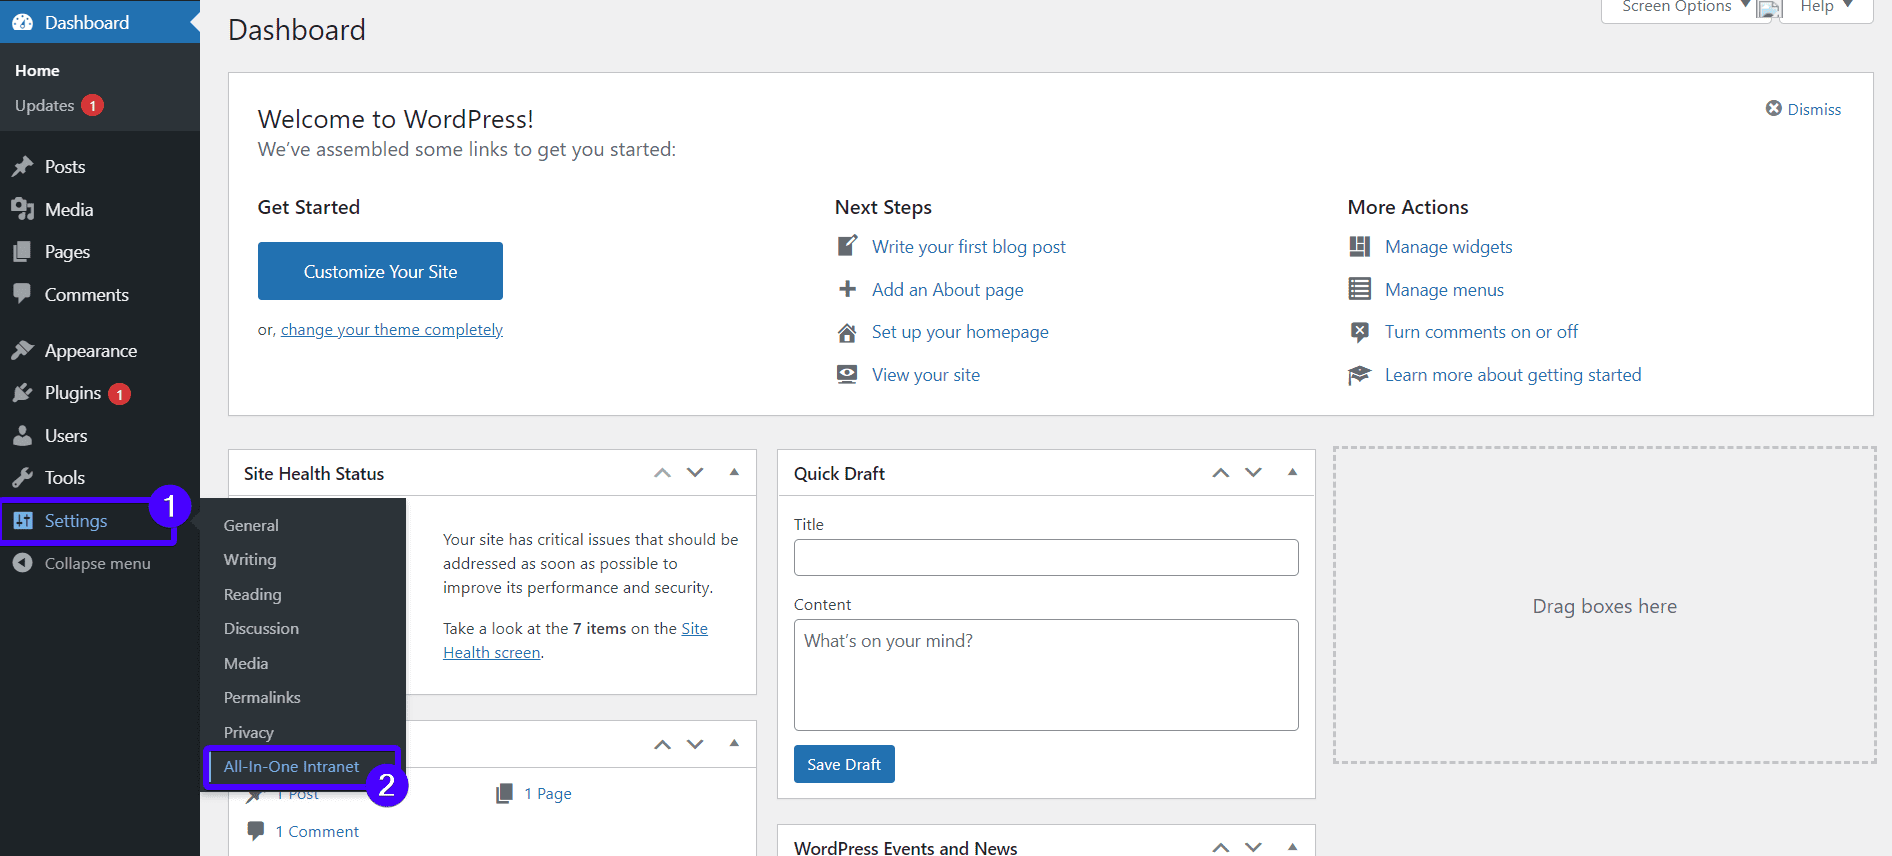Image resolution: width=1892 pixels, height=856 pixels.
Task: Click the Comments speech bubble icon
Action: pos(22,294)
